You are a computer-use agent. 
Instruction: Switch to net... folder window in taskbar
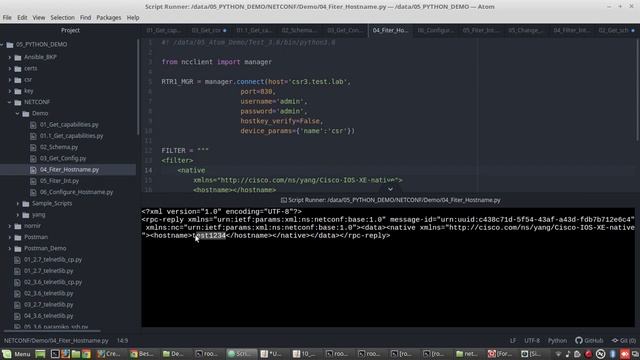468,353
